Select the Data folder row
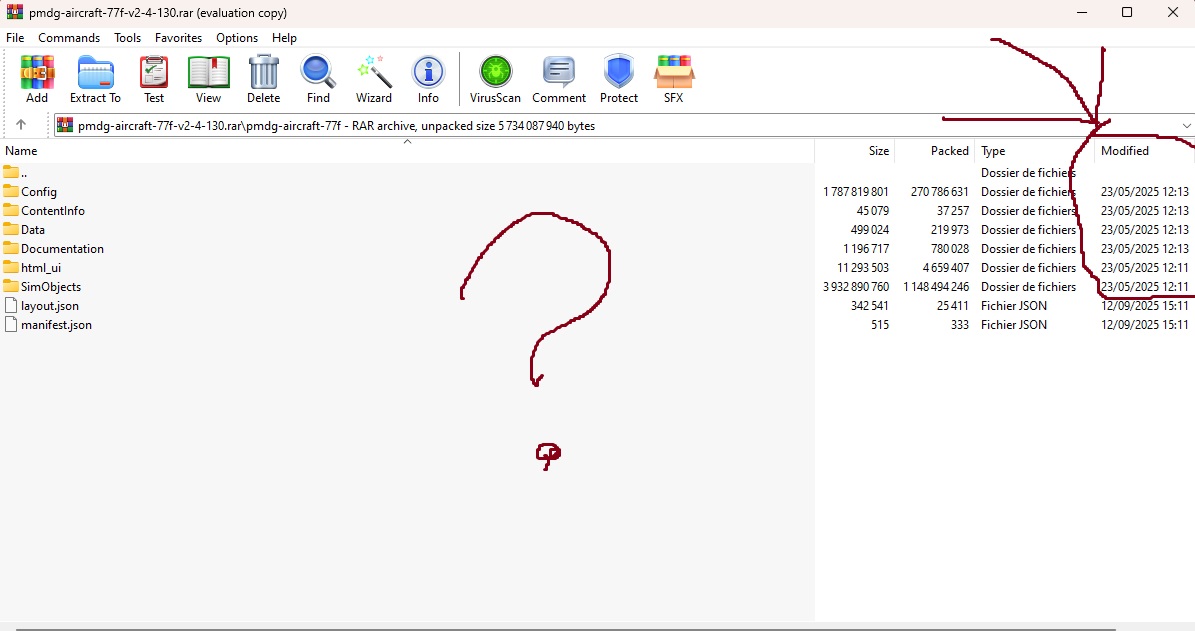The height and width of the screenshot is (631, 1195). pyautogui.click(x=598, y=230)
